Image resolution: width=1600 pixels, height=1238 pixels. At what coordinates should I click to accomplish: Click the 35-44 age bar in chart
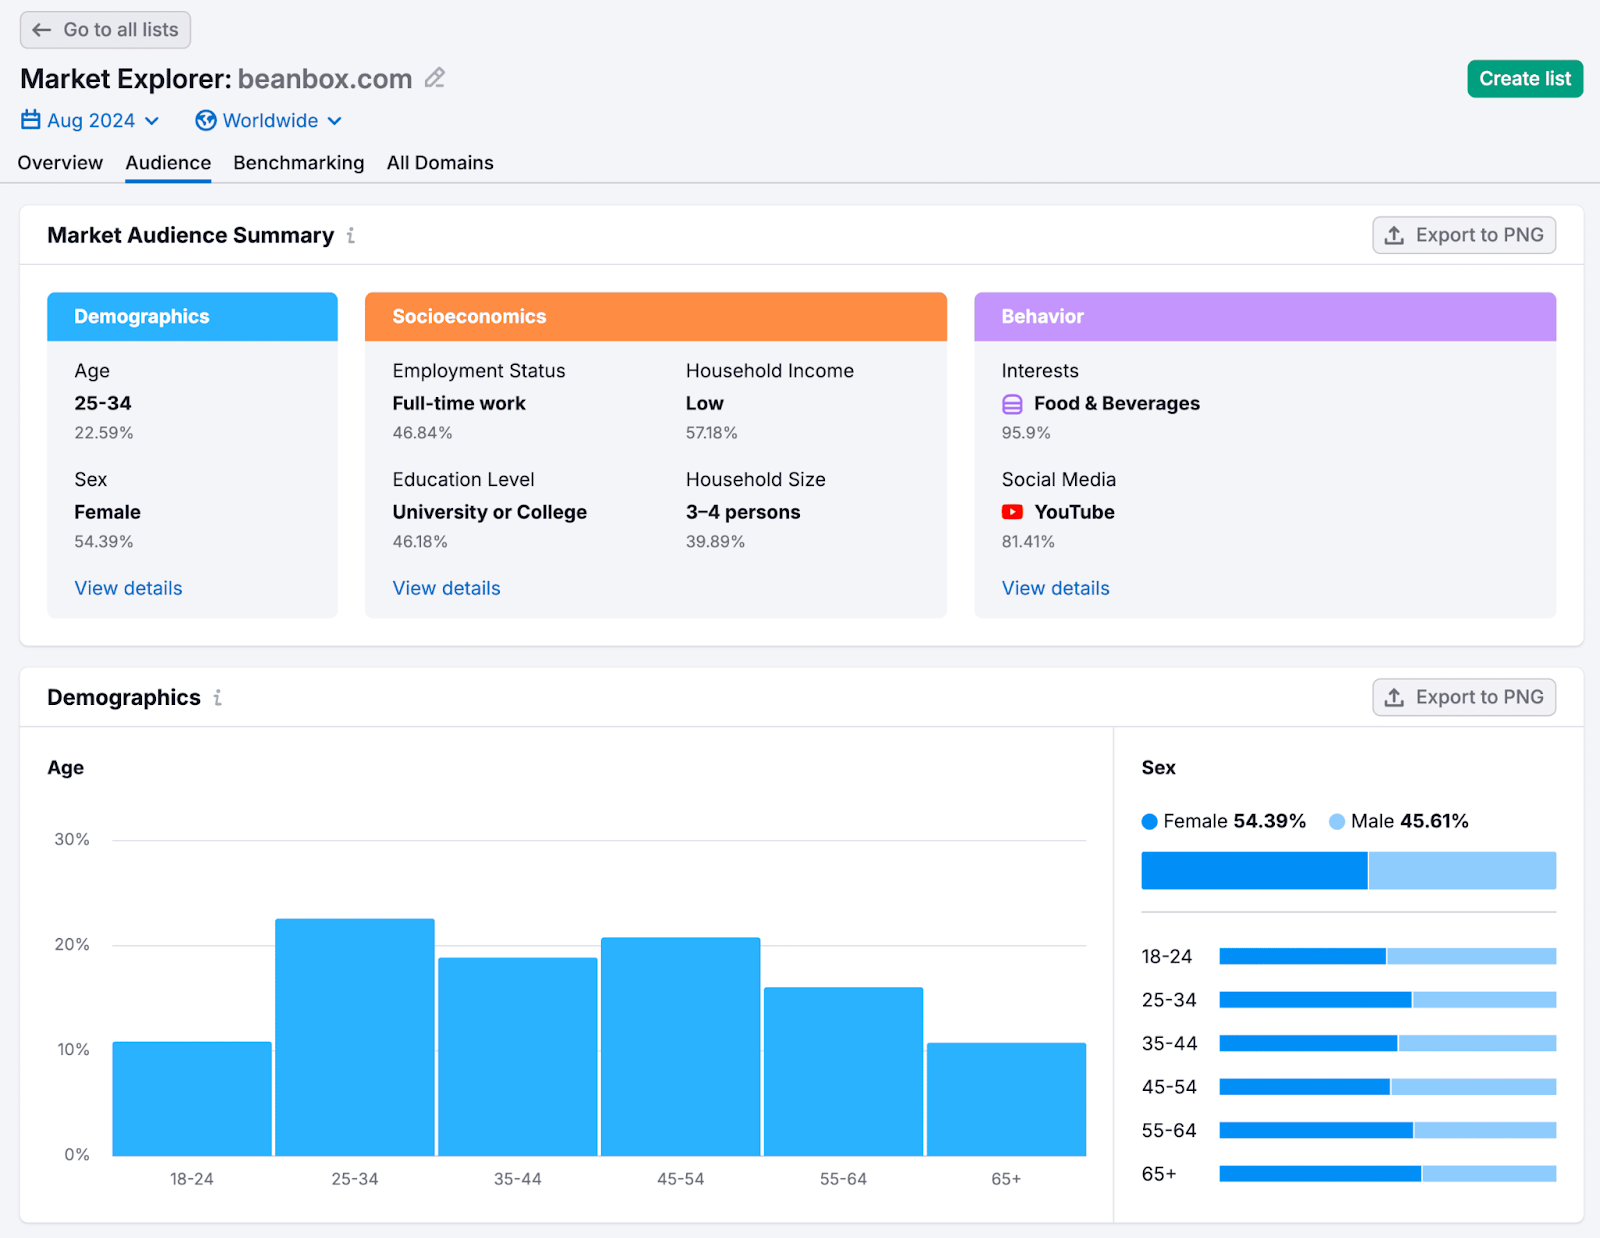pos(518,1057)
